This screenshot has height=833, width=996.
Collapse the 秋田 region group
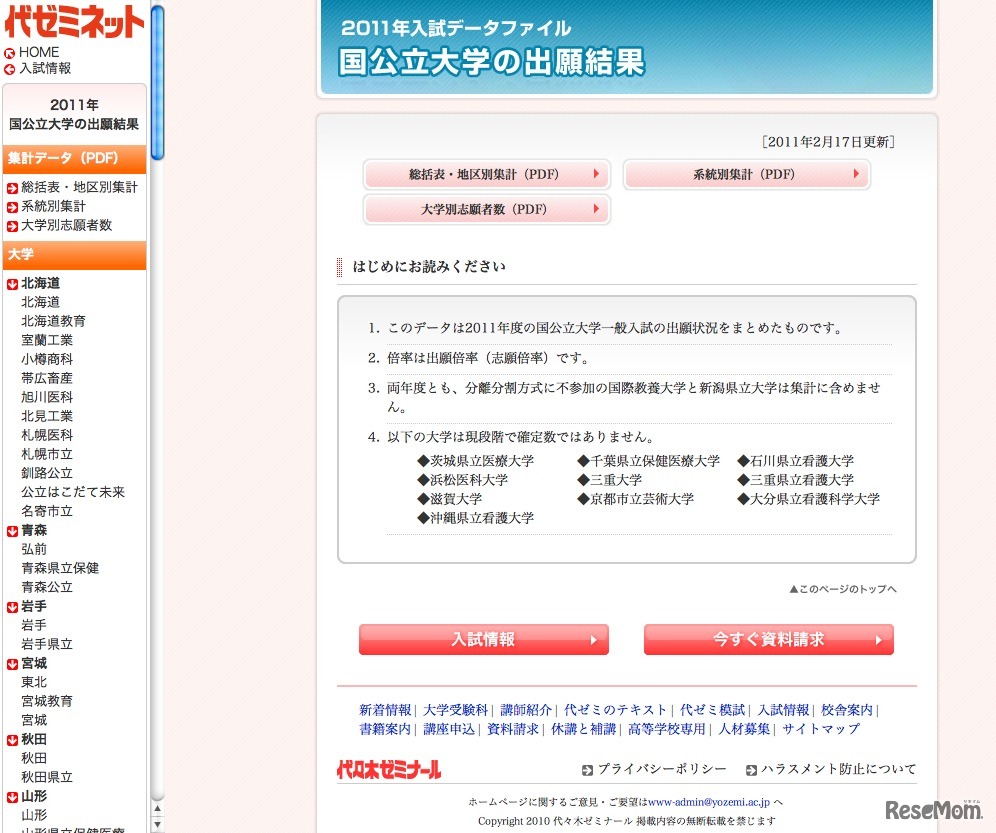tap(12, 740)
